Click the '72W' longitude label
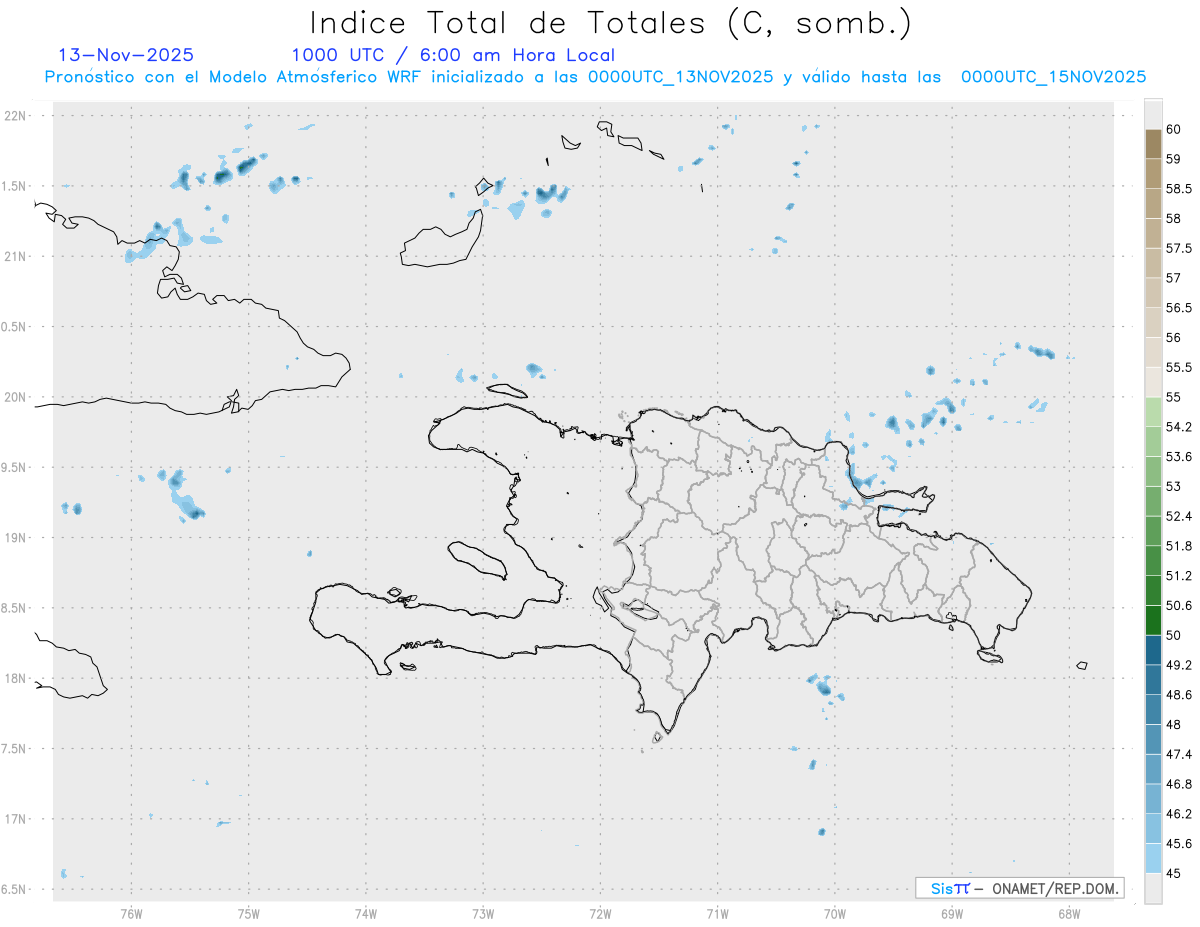Image resolution: width=1200 pixels, height=927 pixels. click(x=600, y=914)
